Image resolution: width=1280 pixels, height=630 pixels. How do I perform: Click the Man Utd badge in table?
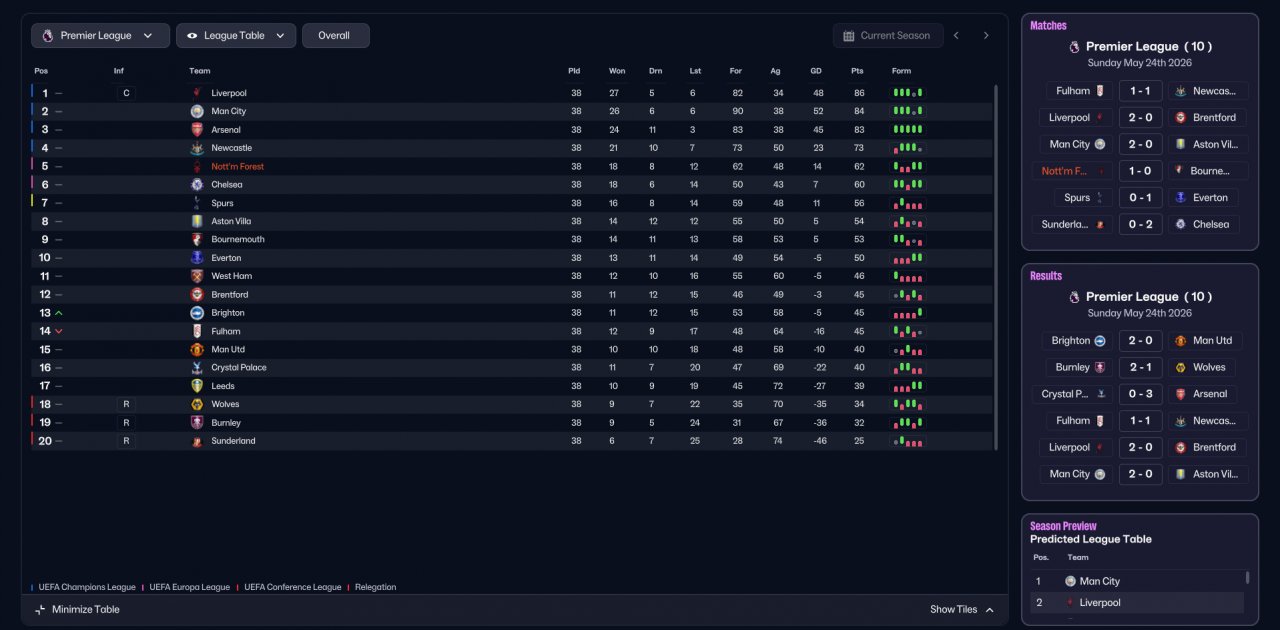coord(197,350)
